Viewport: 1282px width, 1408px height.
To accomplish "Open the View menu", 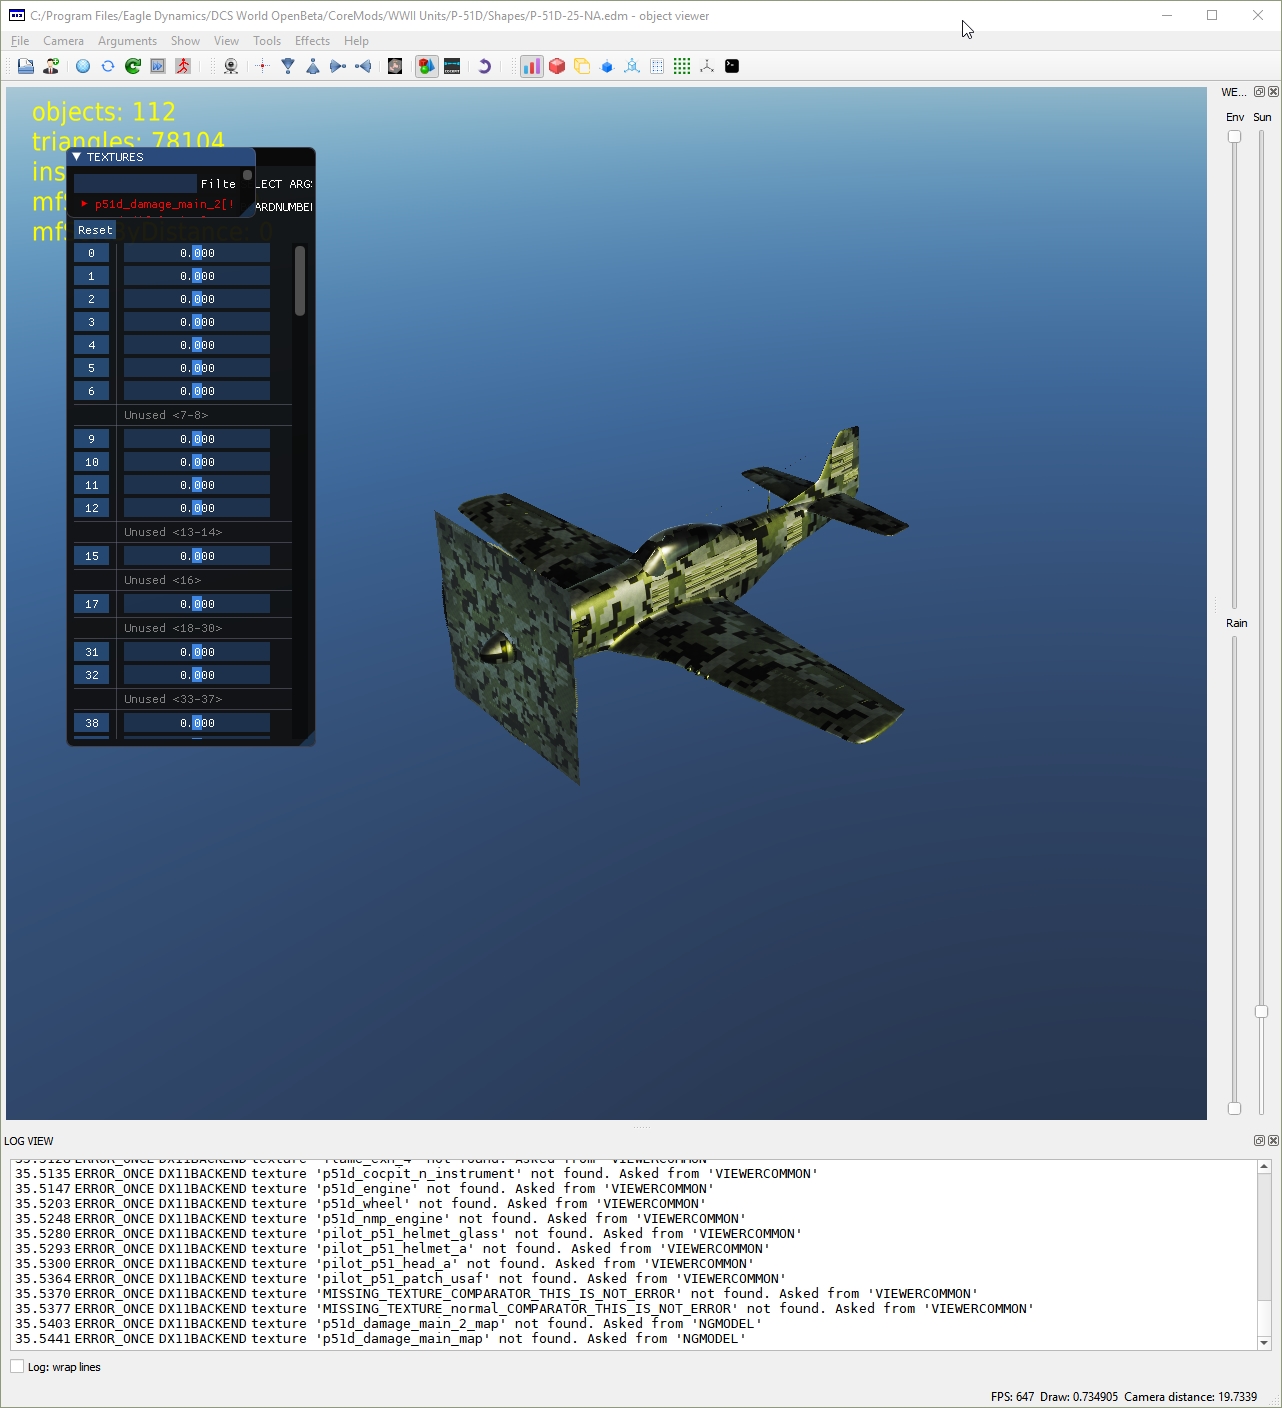I will point(226,41).
